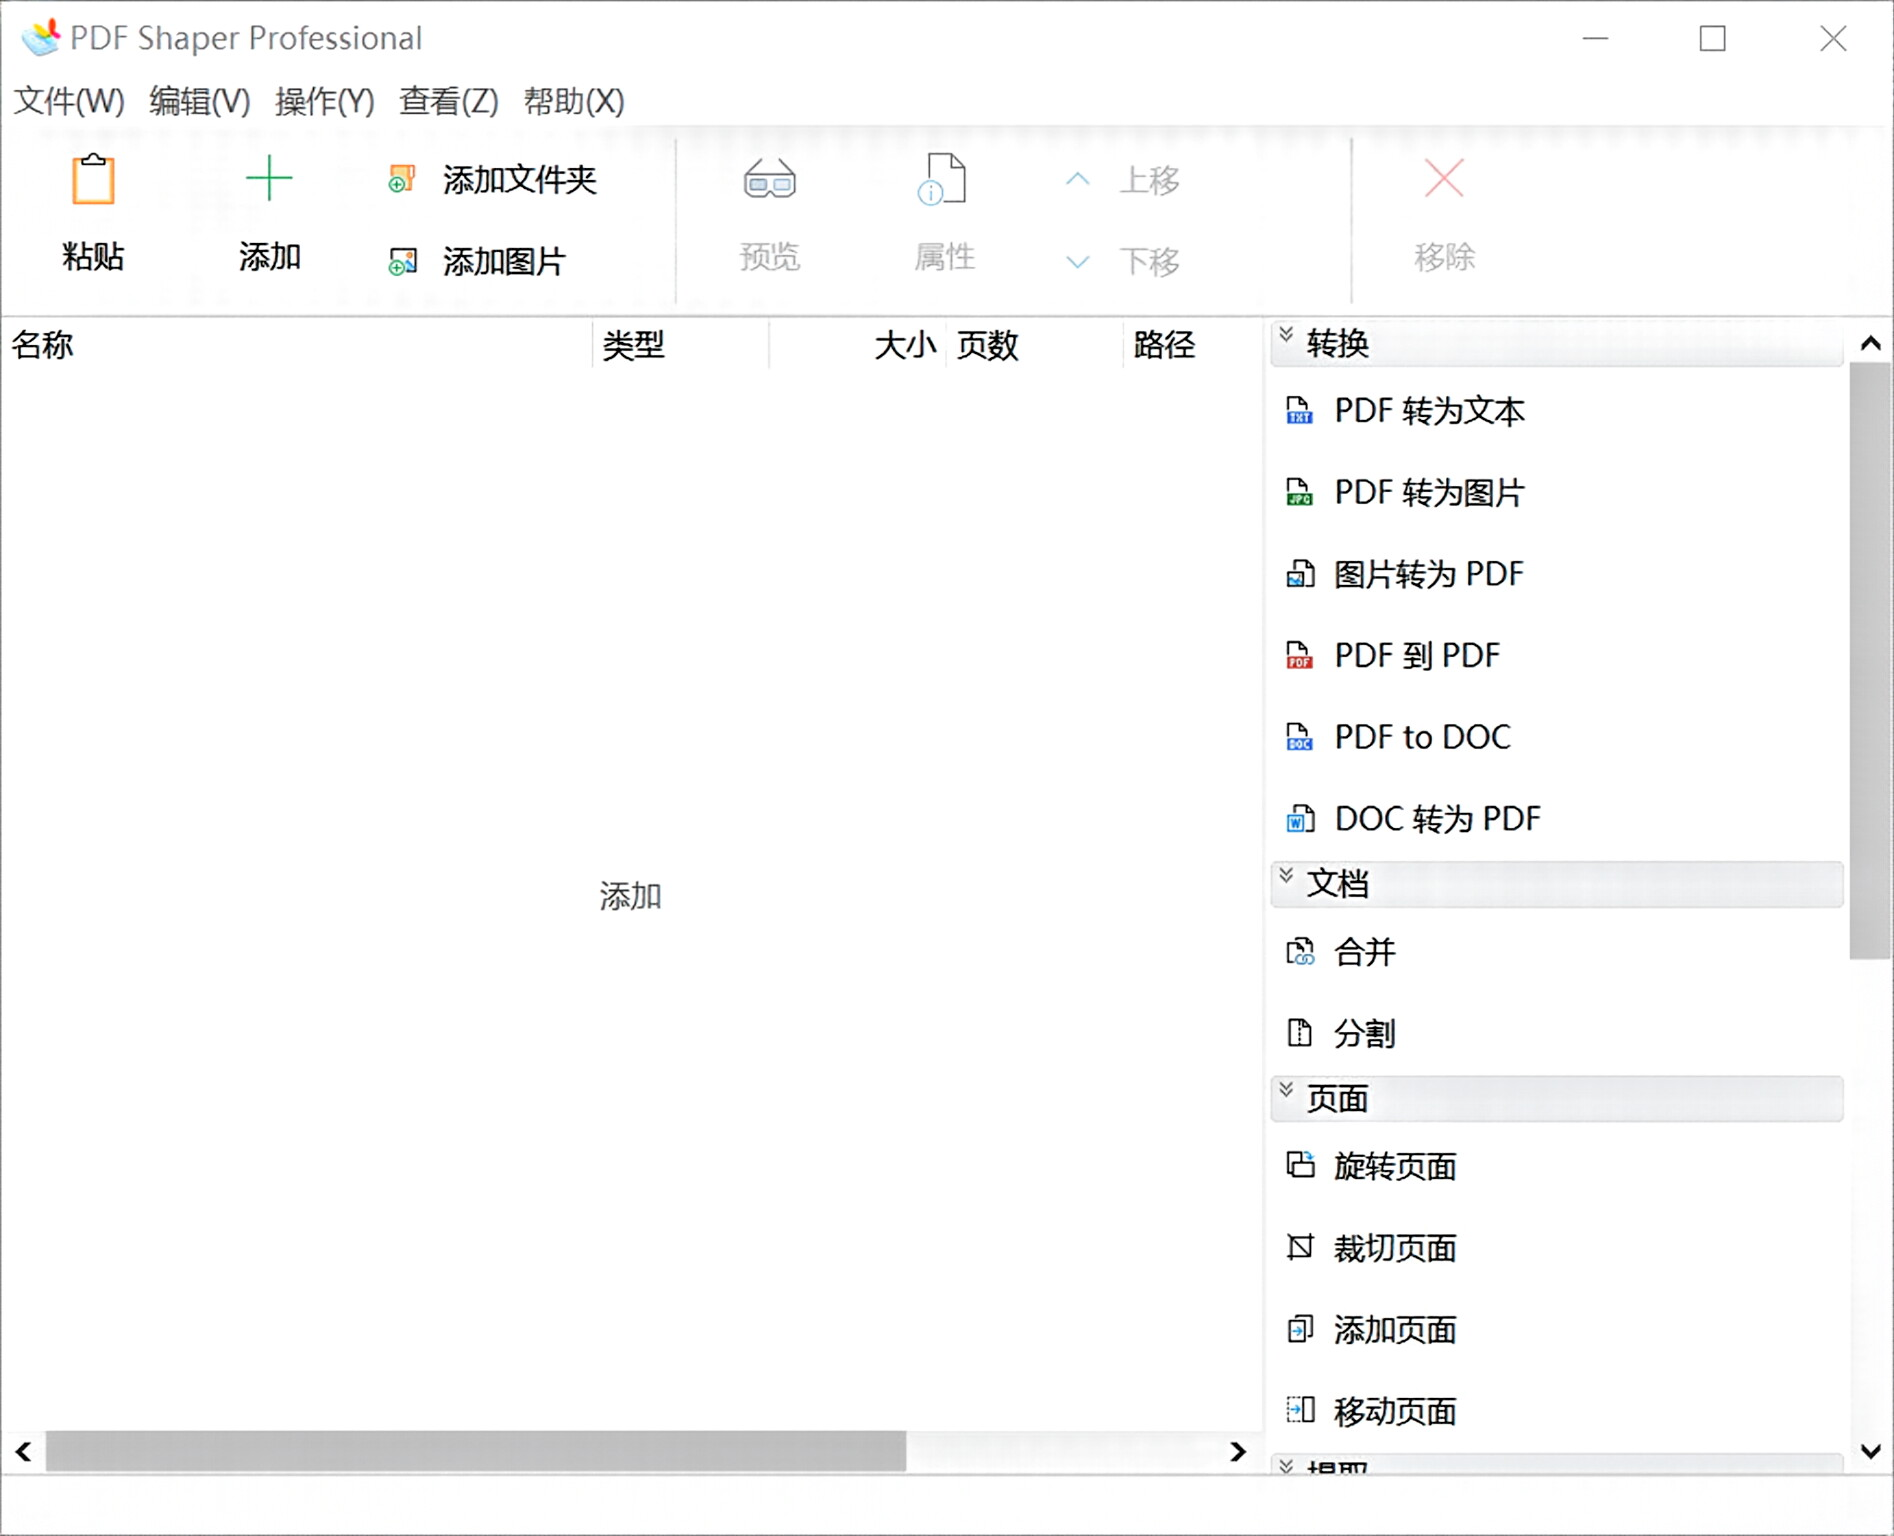Image resolution: width=1894 pixels, height=1536 pixels.
Task: Click the Move Pages (移动页面) icon
Action: click(x=1299, y=1411)
